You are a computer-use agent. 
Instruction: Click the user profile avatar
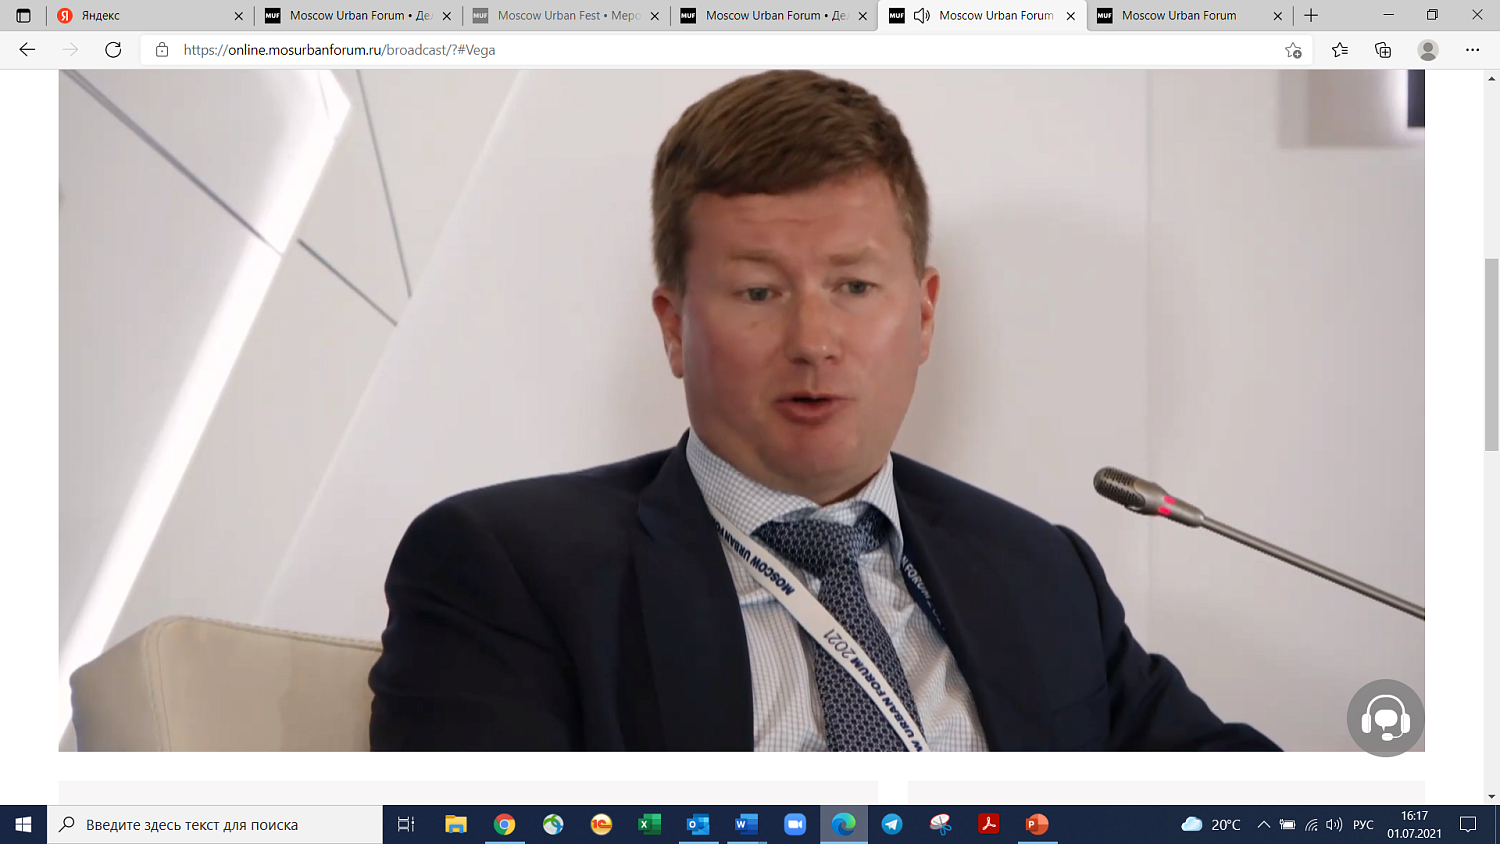click(1428, 50)
